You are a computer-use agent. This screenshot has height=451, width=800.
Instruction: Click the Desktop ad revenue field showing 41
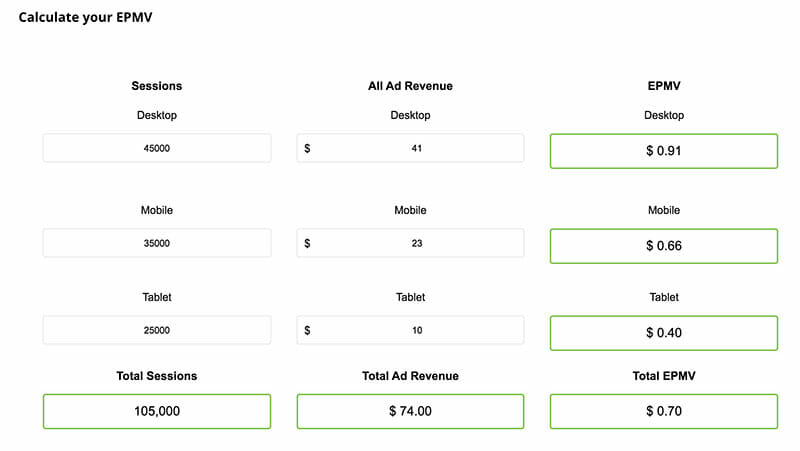tap(416, 148)
